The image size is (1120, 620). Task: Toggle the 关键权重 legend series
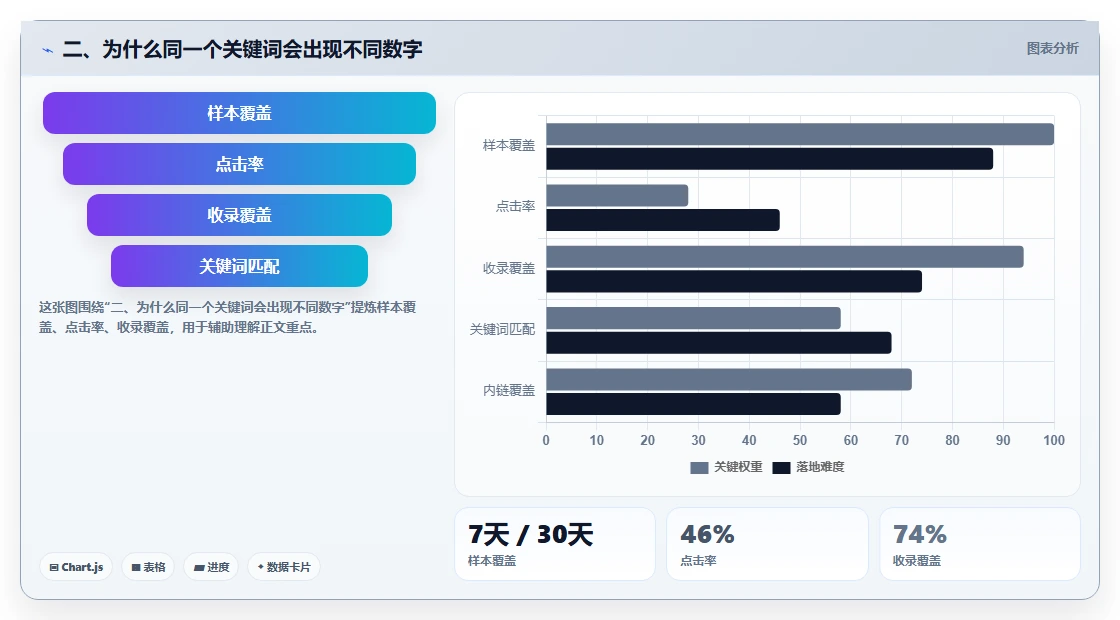[x=726, y=467]
